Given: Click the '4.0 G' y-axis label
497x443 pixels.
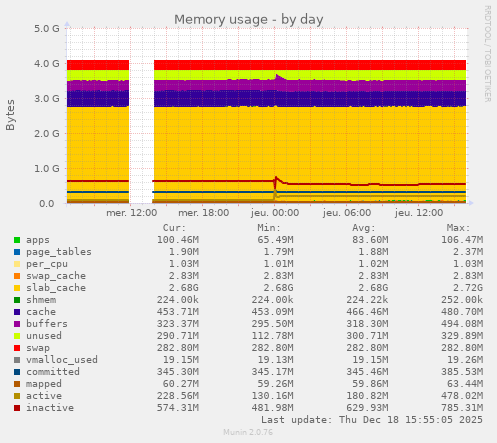Looking at the screenshot, I should tap(47, 64).
